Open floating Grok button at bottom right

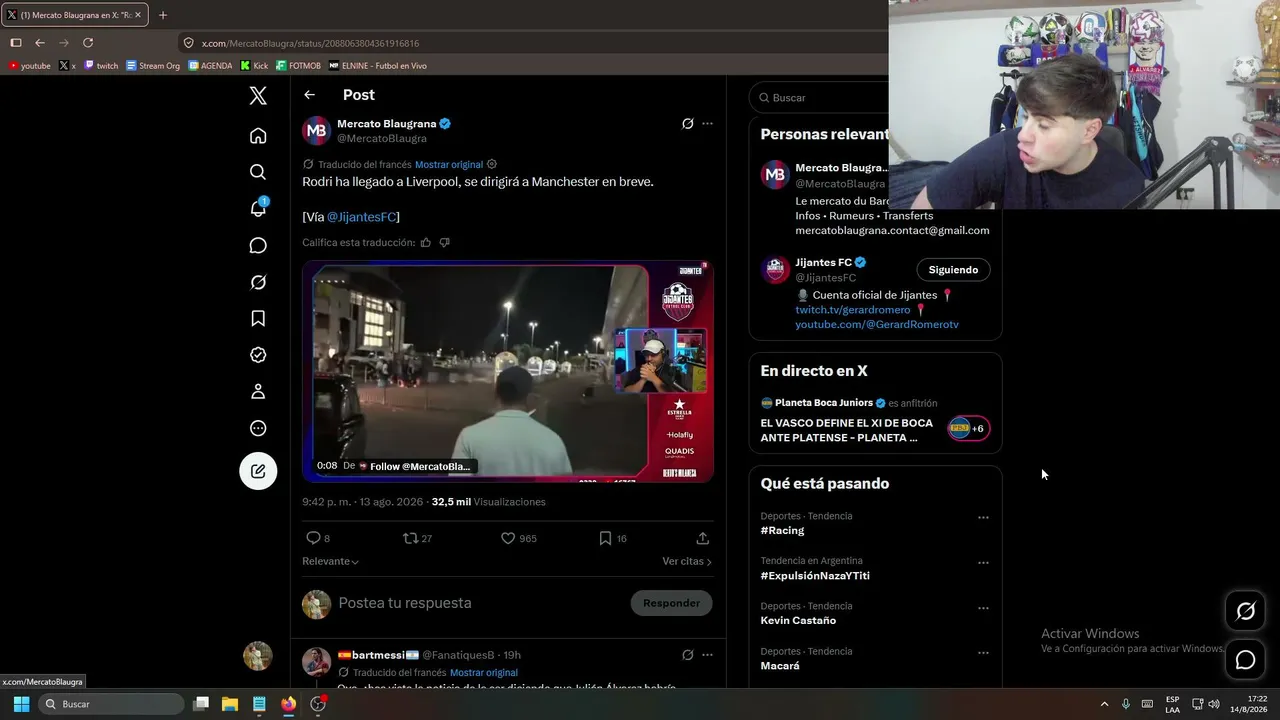coord(1246,611)
